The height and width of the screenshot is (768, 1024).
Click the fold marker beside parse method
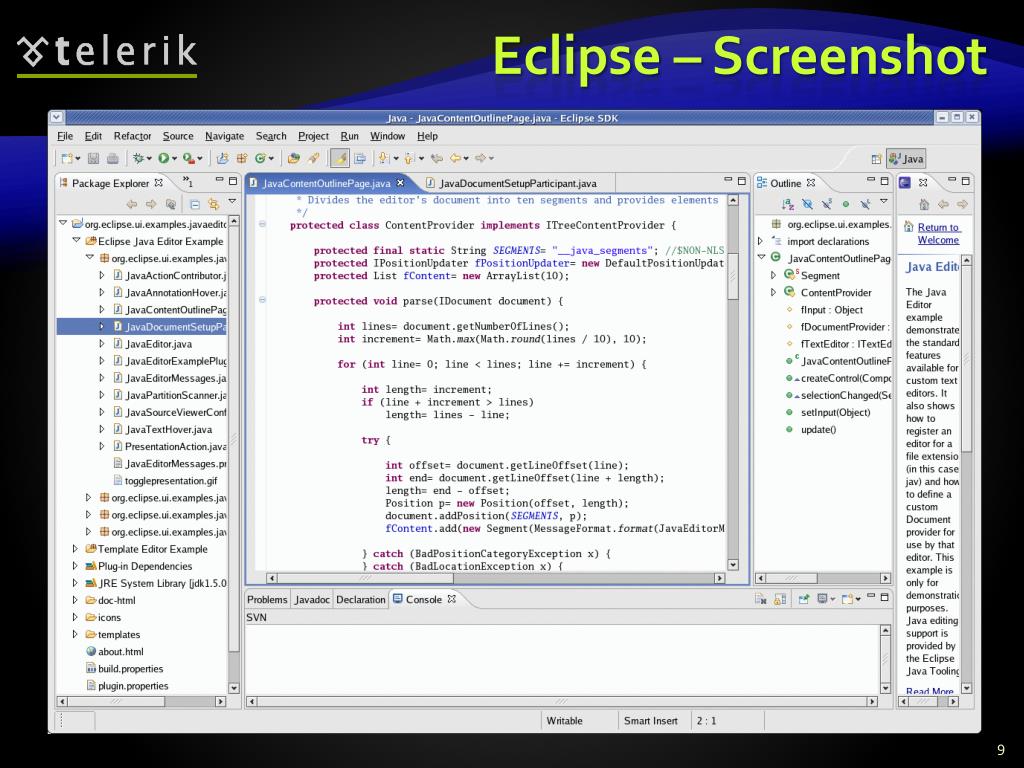click(x=263, y=300)
